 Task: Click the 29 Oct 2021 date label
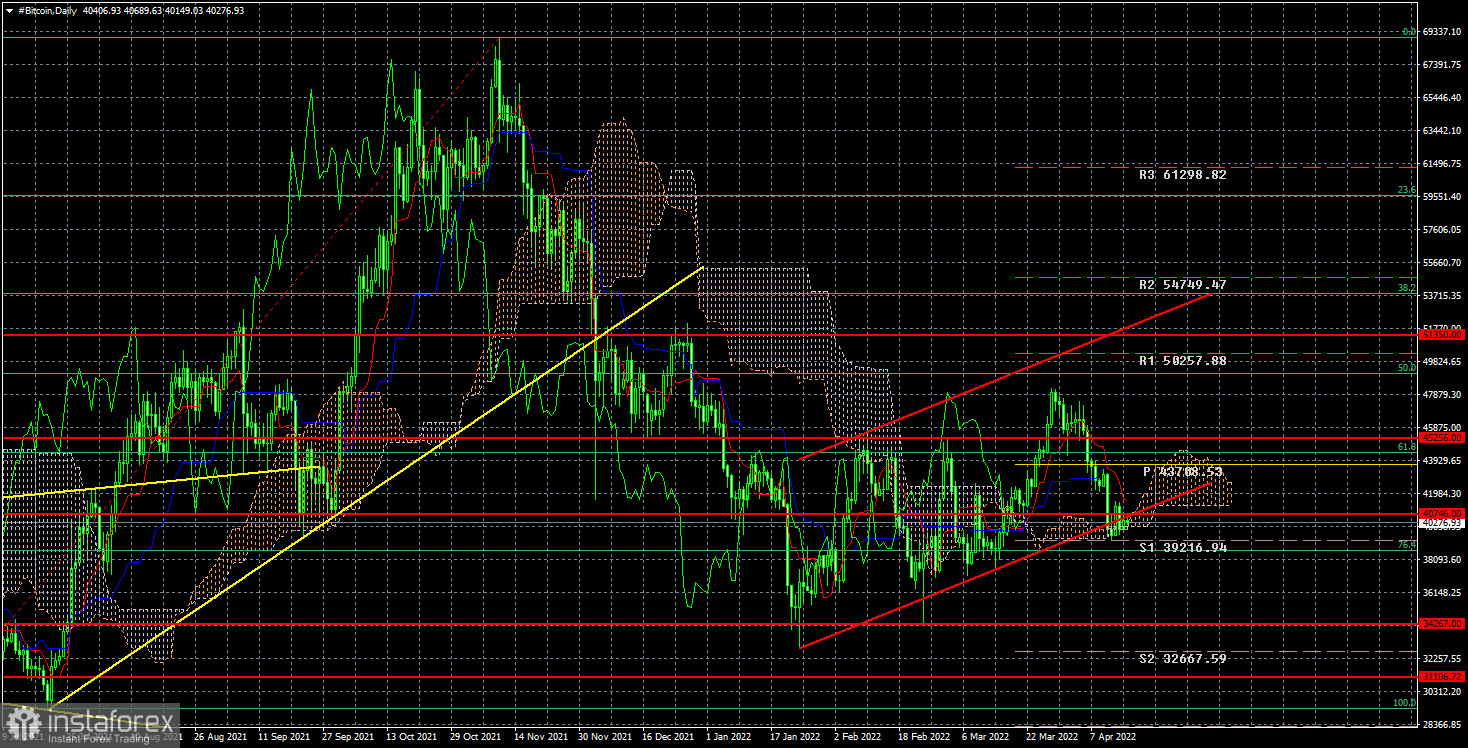[x=475, y=736]
